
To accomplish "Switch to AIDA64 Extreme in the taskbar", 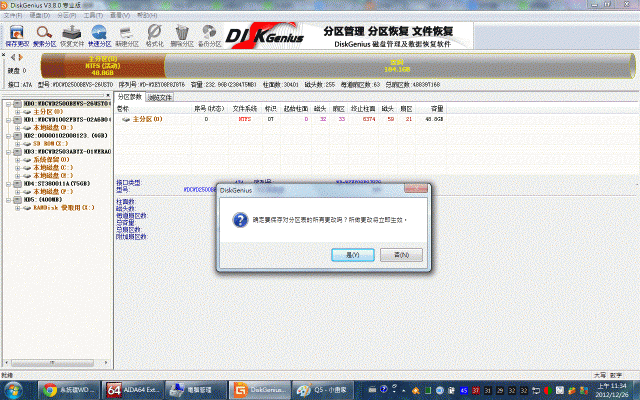I will [133, 390].
